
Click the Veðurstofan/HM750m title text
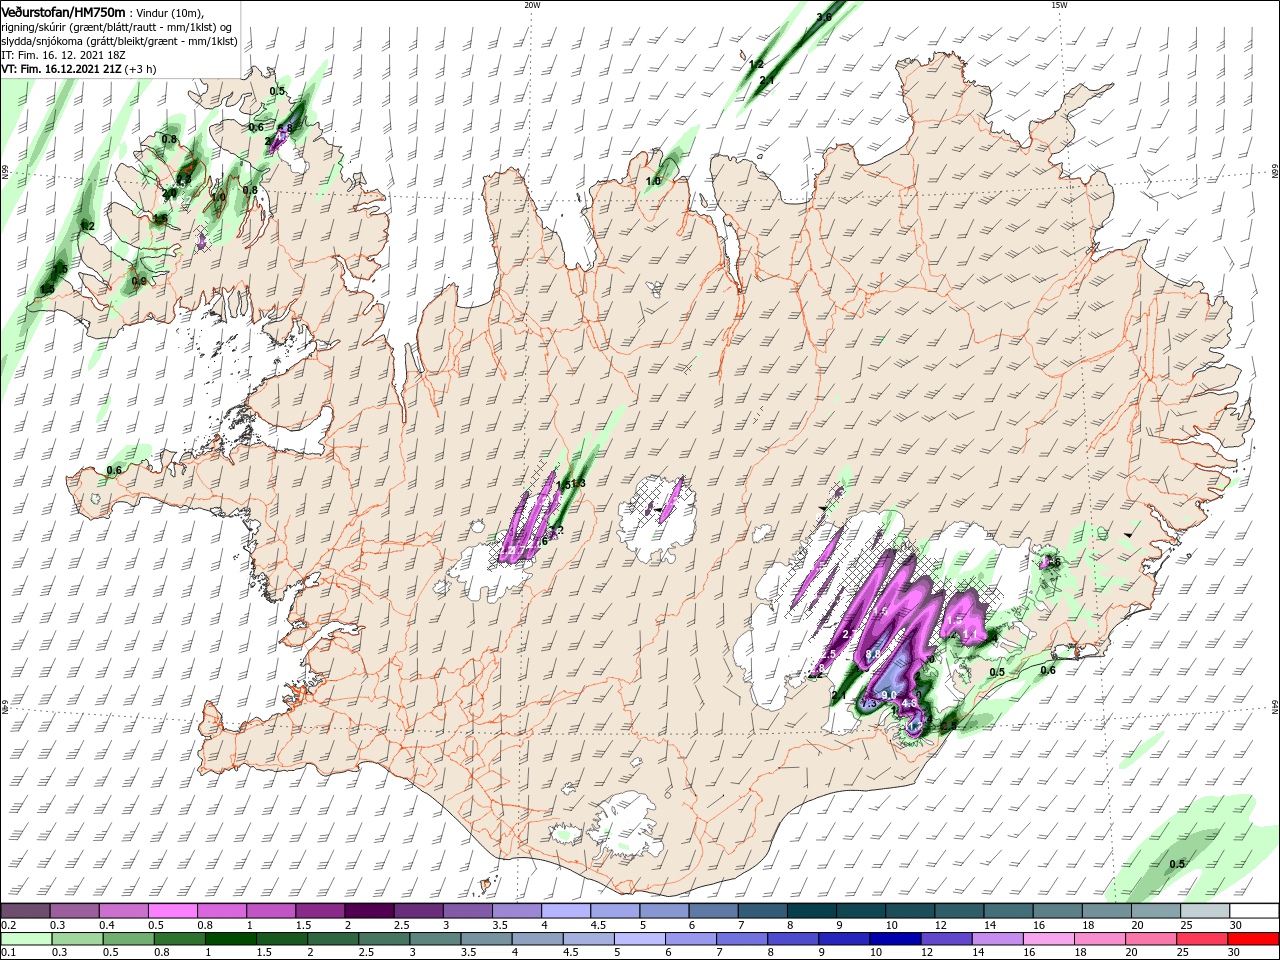coord(63,11)
